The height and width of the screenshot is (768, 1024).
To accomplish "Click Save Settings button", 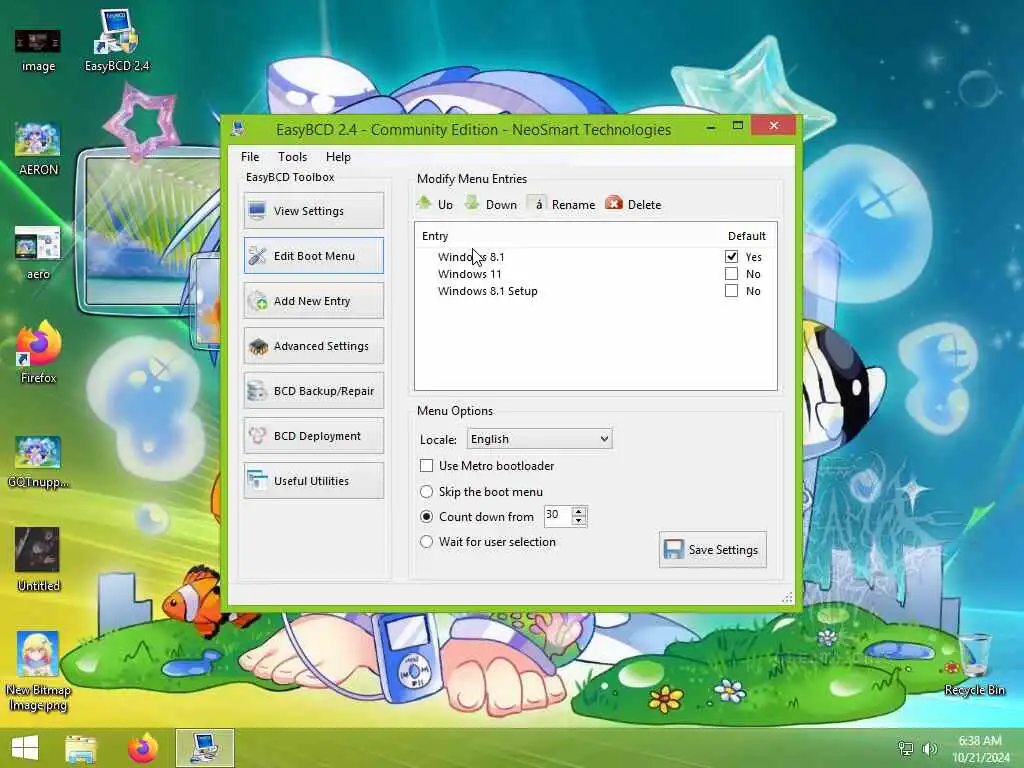I will coord(712,549).
